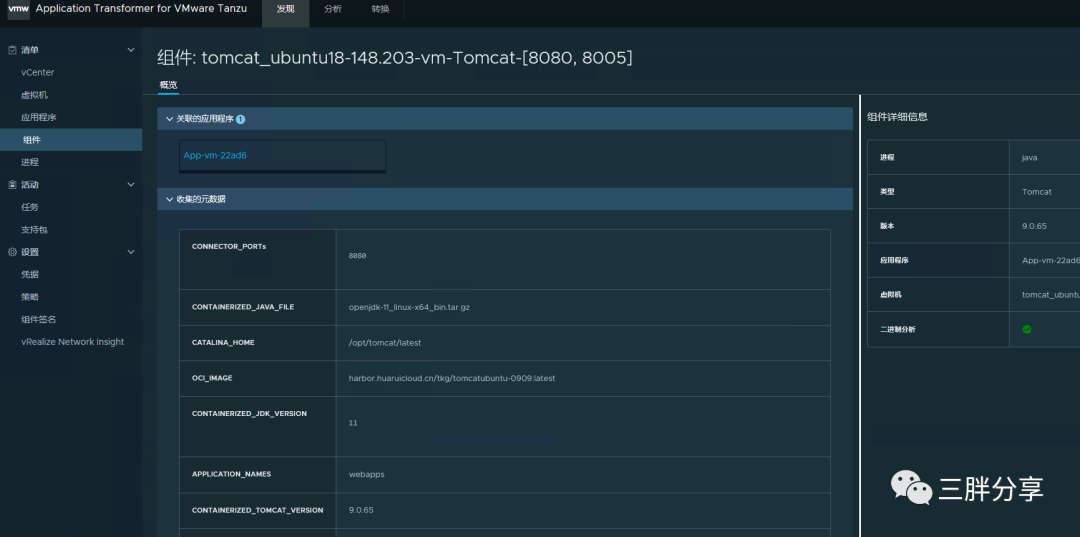Click the CONTAINERIZED_TOMCAT_VERSION value 9.0.65
The height and width of the screenshot is (537, 1080).
pos(361,510)
